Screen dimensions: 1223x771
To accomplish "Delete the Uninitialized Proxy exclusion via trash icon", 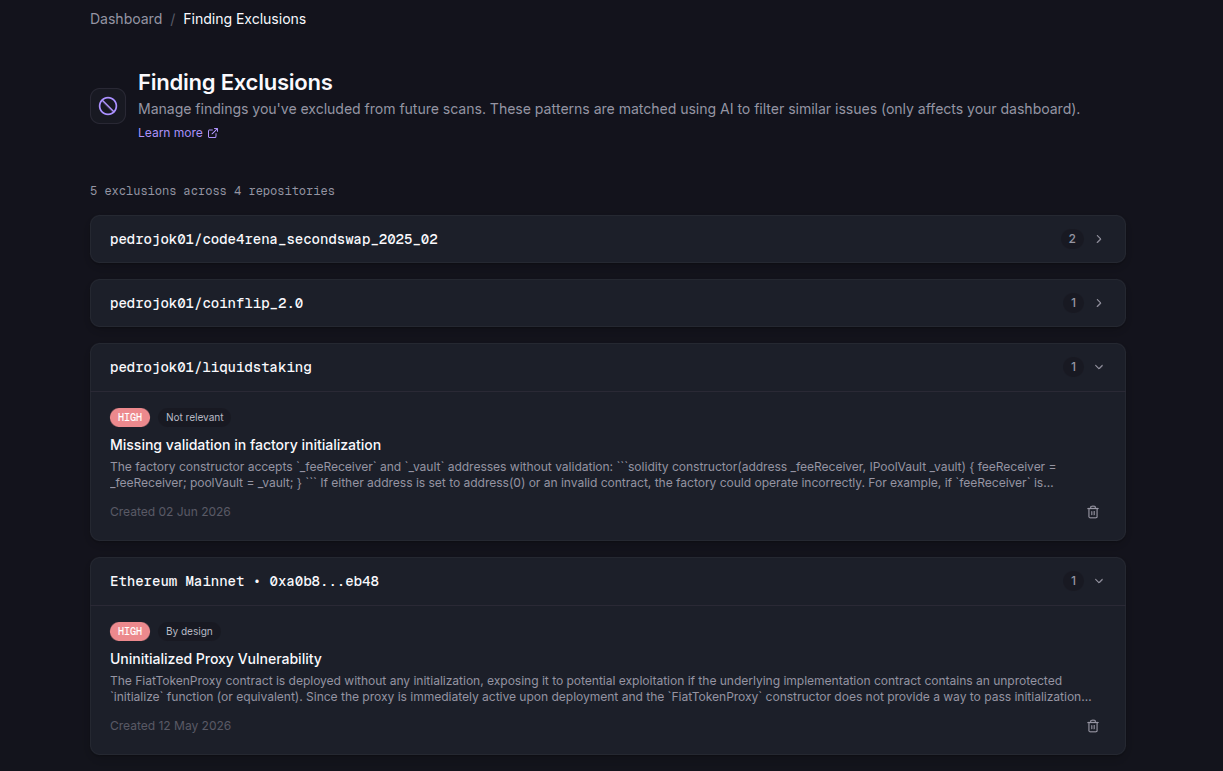I will coord(1093,726).
